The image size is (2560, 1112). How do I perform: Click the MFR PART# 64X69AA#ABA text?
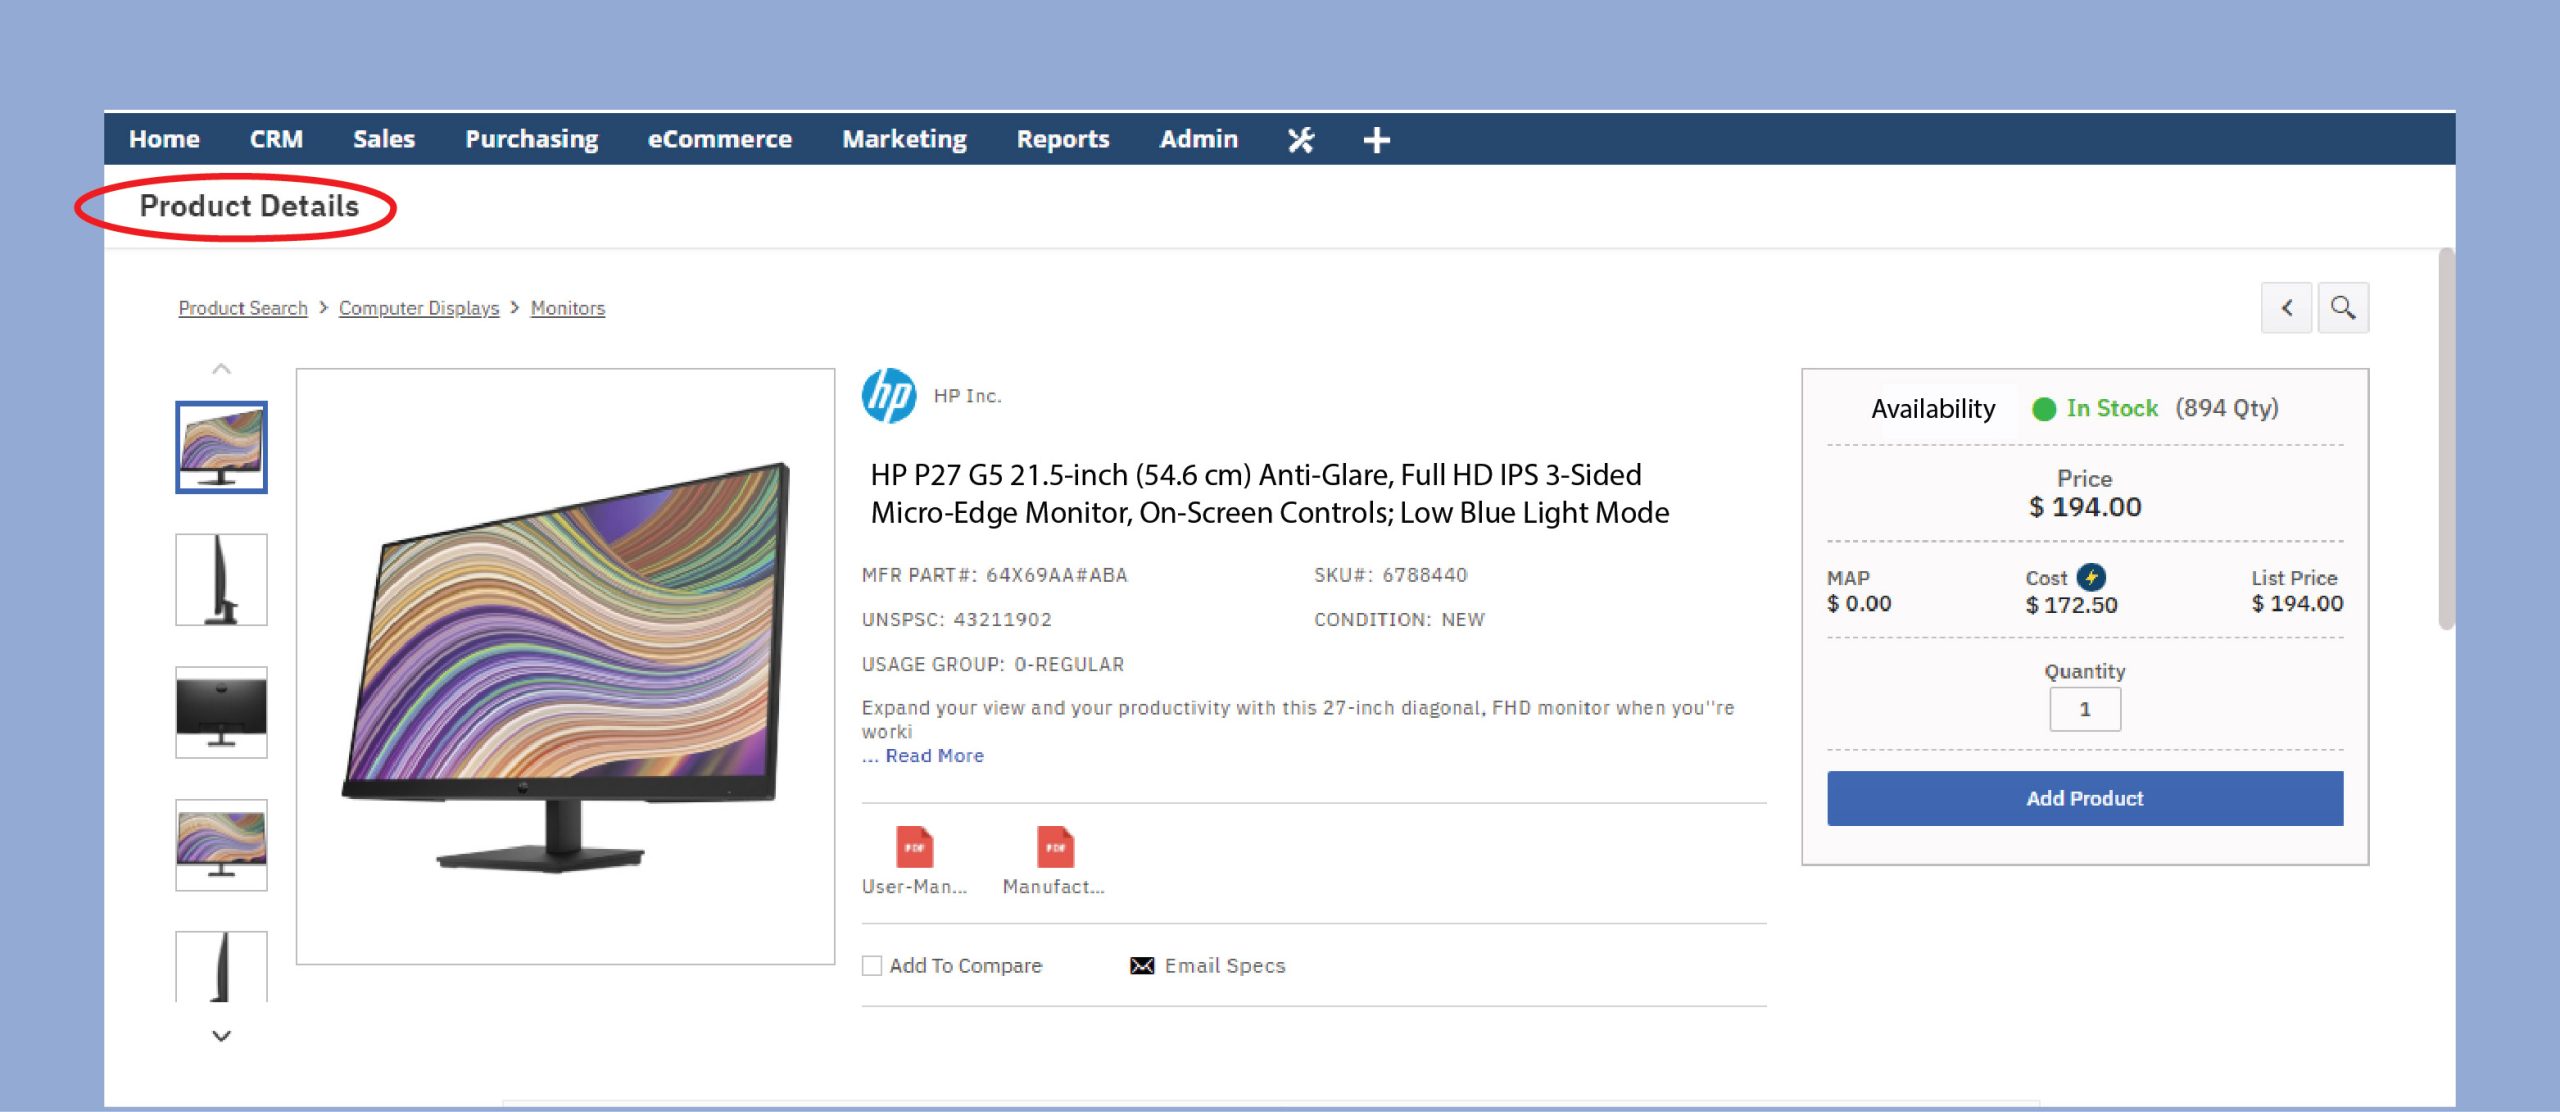point(994,575)
